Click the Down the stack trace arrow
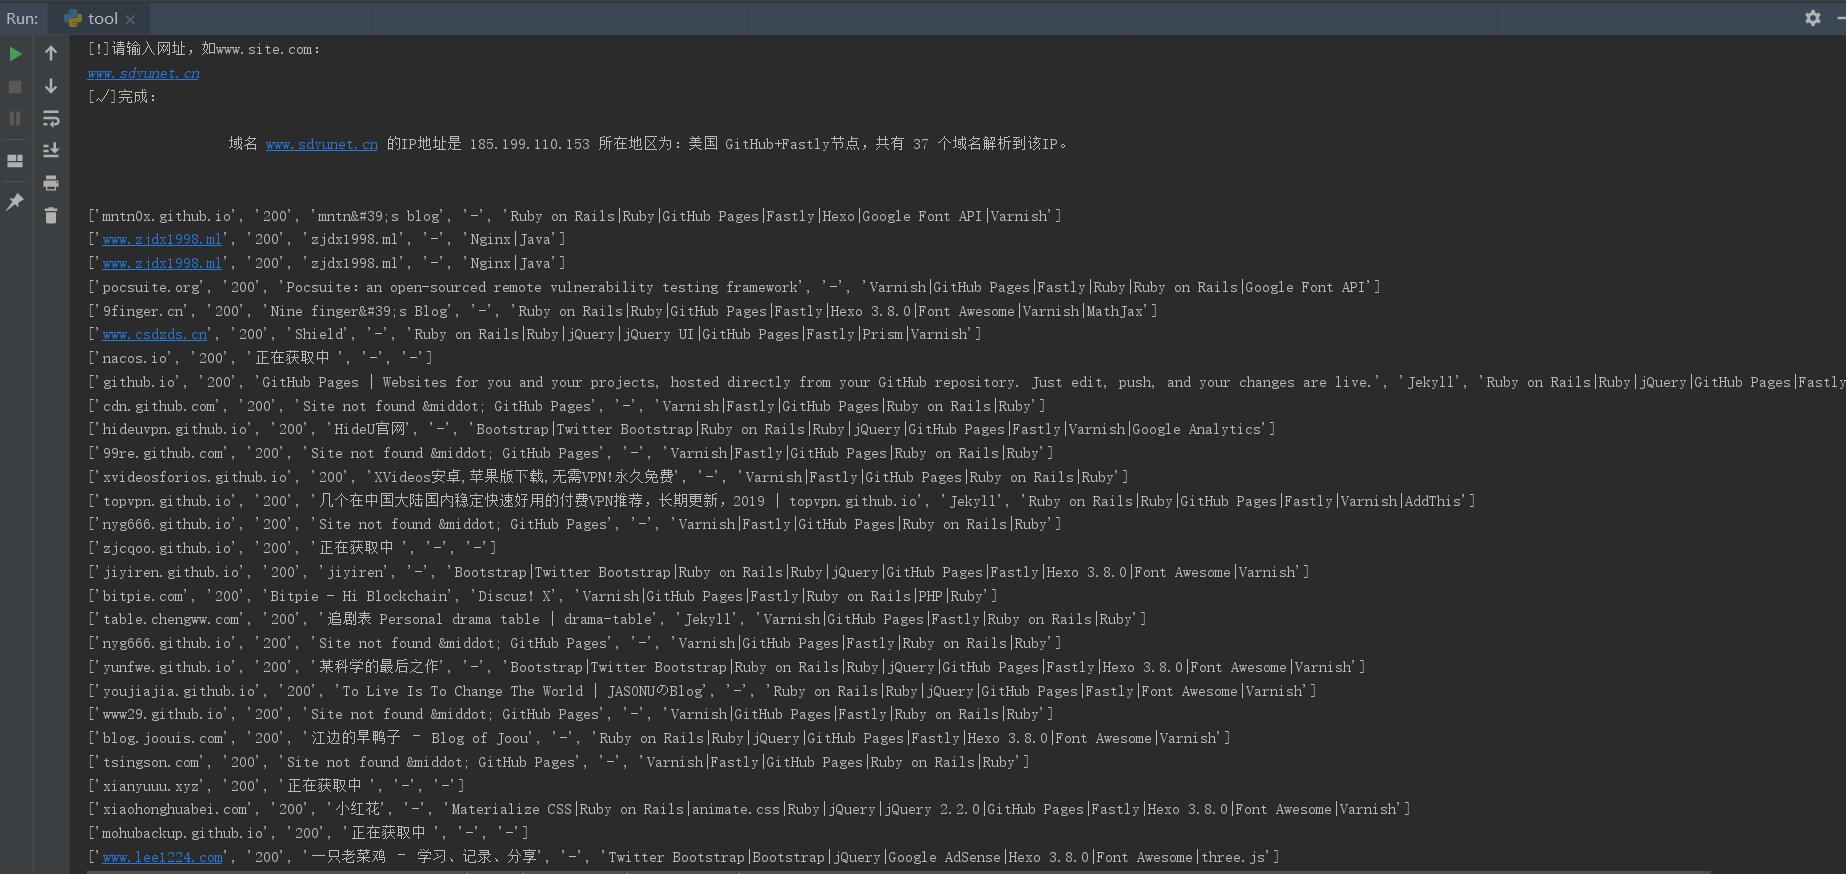Image resolution: width=1846 pixels, height=874 pixels. [x=51, y=87]
